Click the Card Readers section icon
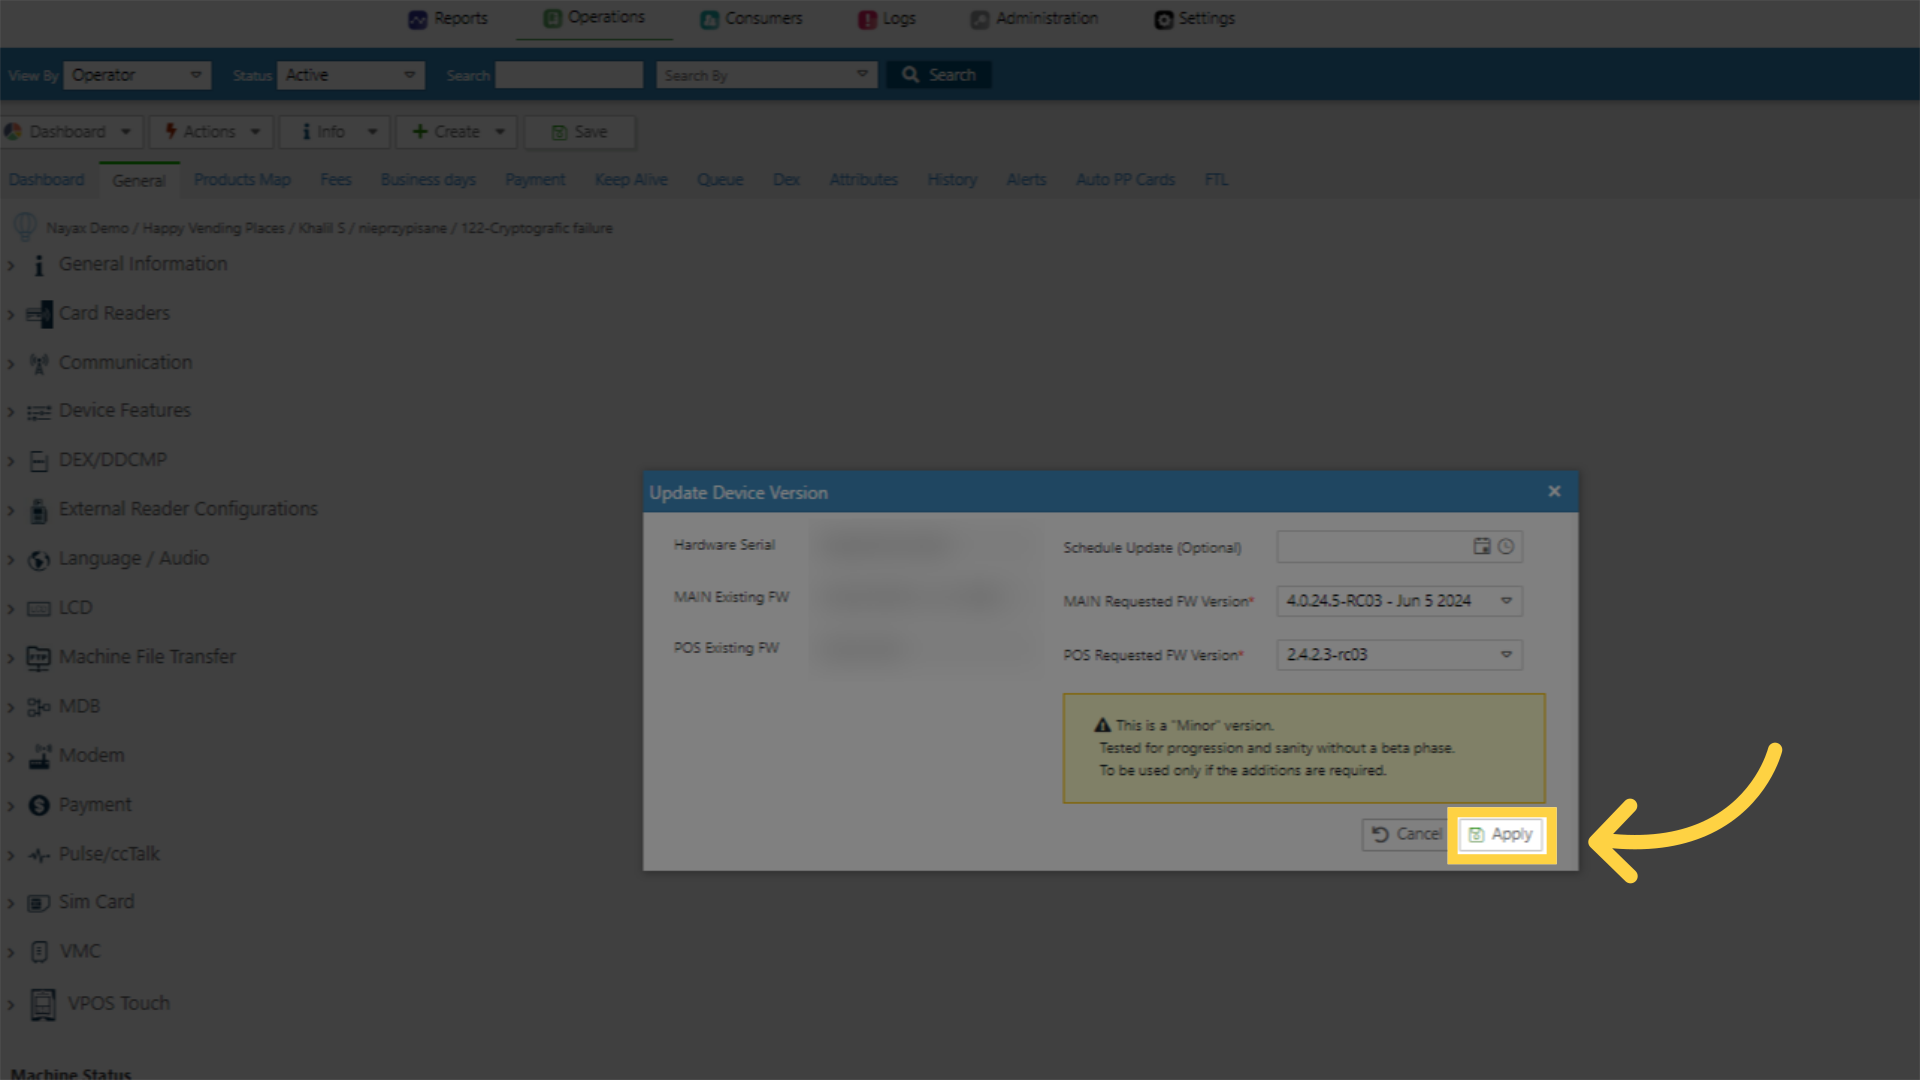Image resolution: width=1920 pixels, height=1080 pixels. [x=39, y=314]
